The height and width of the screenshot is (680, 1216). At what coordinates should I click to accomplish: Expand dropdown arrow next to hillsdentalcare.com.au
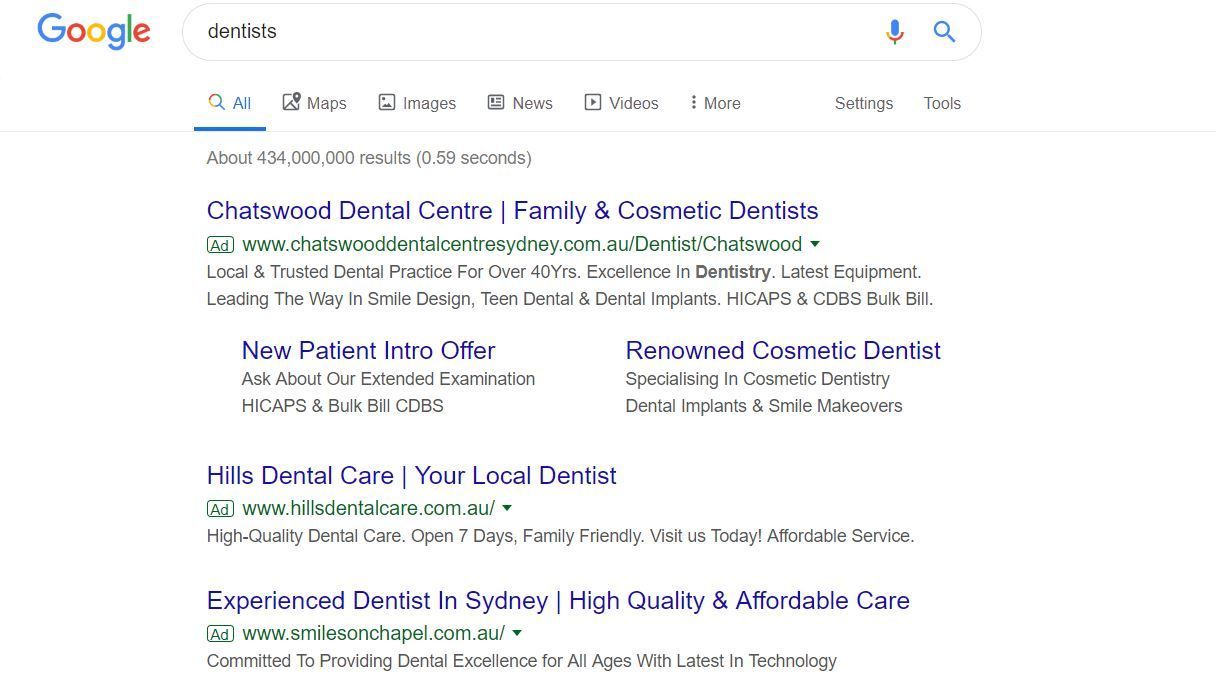point(507,508)
